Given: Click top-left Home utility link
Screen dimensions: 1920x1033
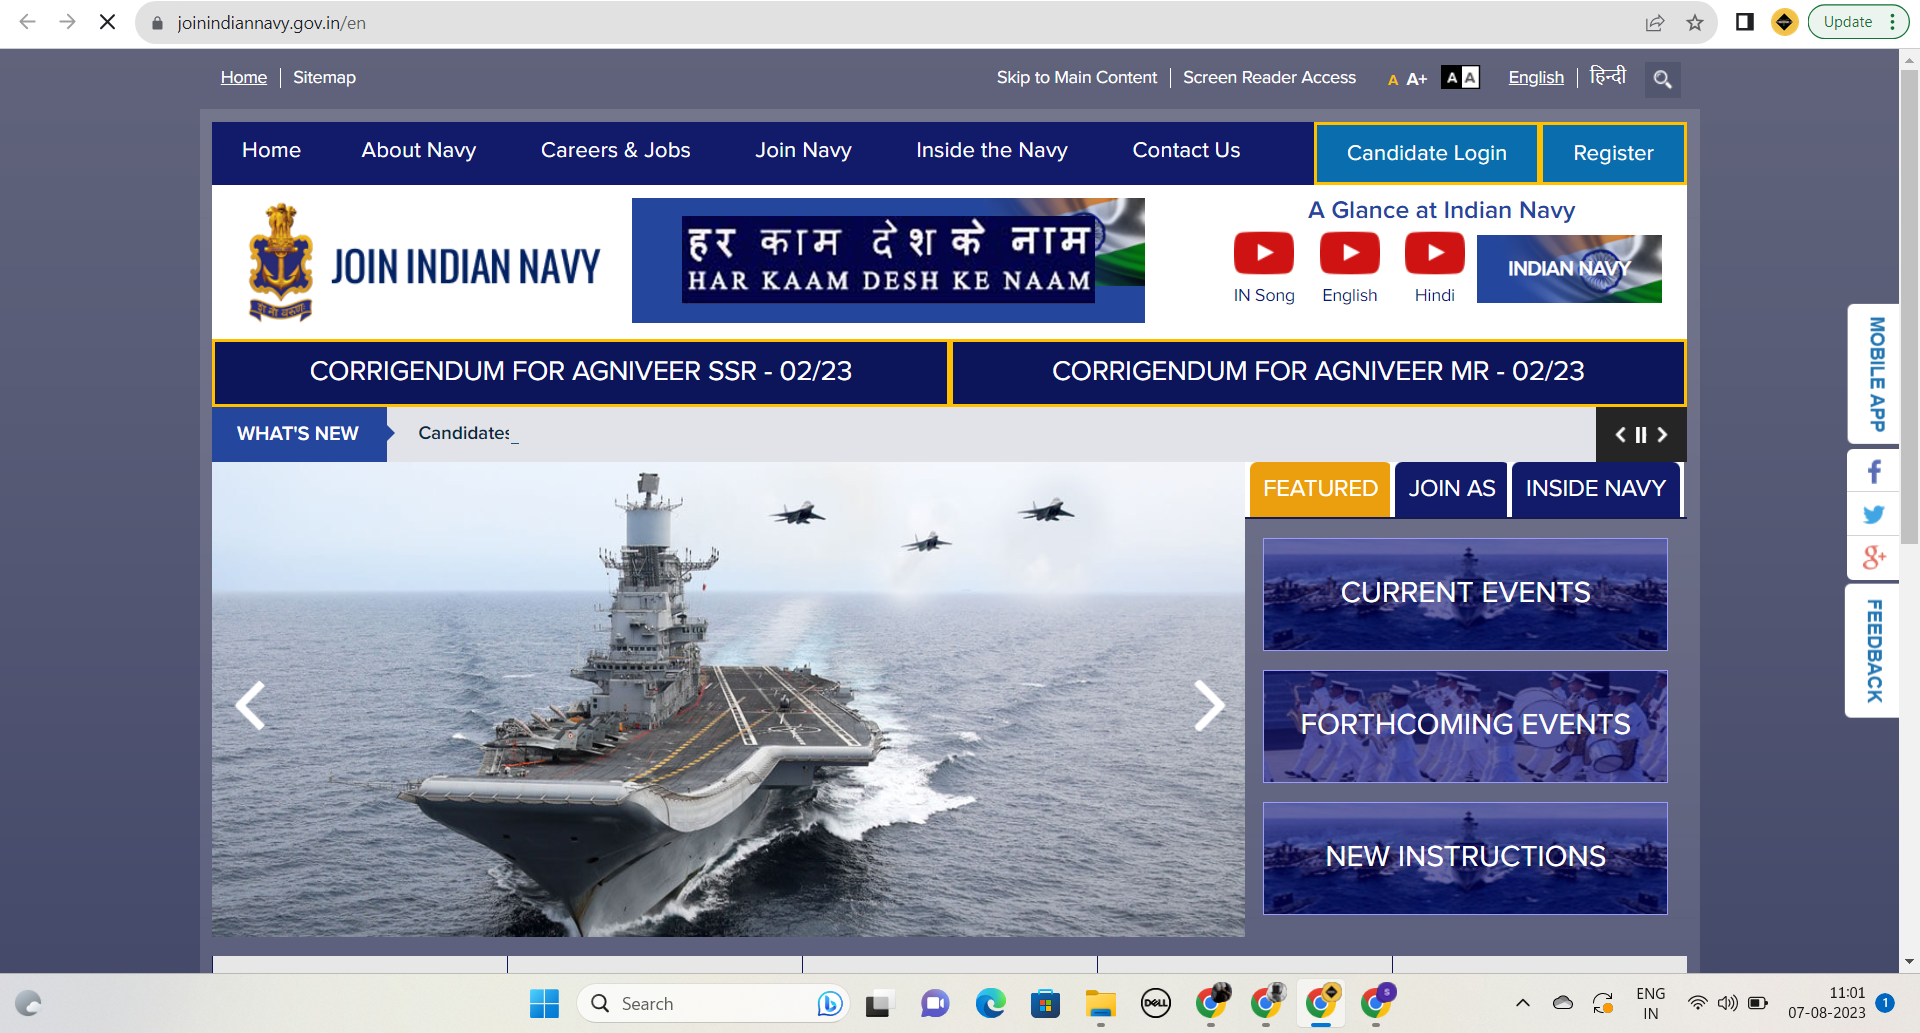Looking at the screenshot, I should coord(244,77).
